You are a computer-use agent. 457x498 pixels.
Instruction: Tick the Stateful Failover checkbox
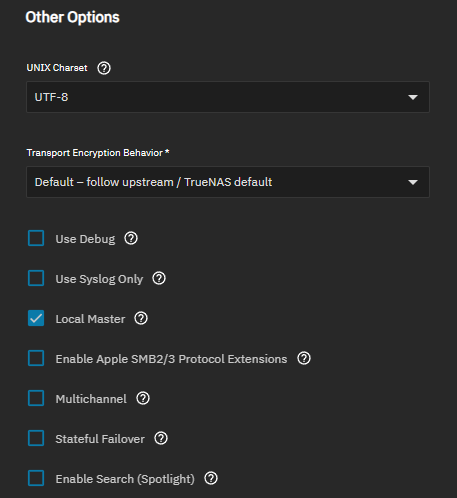coord(36,438)
